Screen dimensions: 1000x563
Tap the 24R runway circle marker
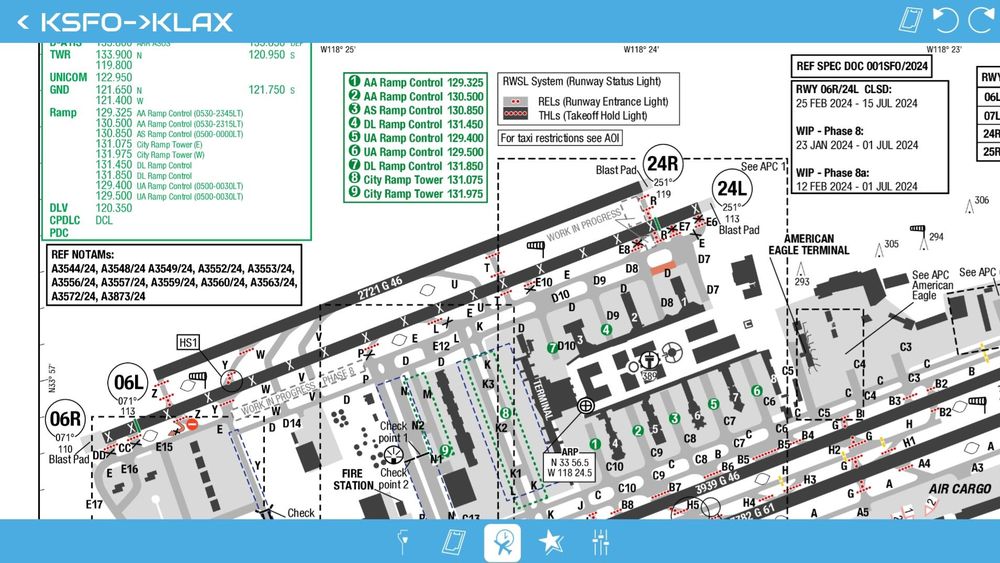tap(662, 164)
